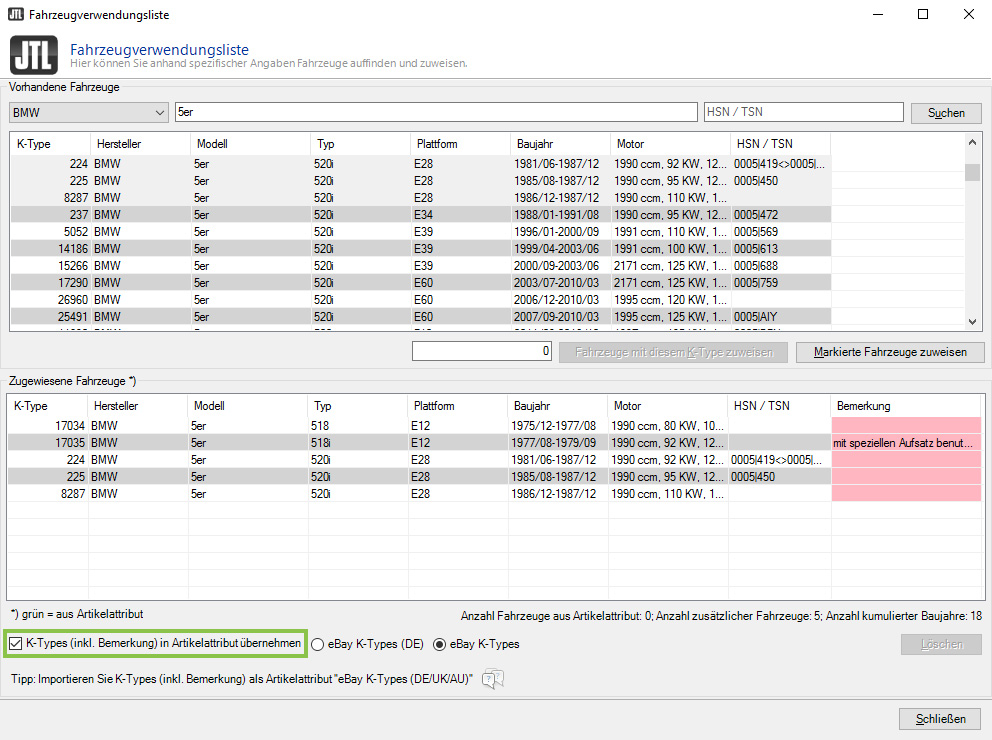Viewport: 992px width, 740px height.
Task: Open the BMW manufacturer dropdown
Action: tap(88, 113)
